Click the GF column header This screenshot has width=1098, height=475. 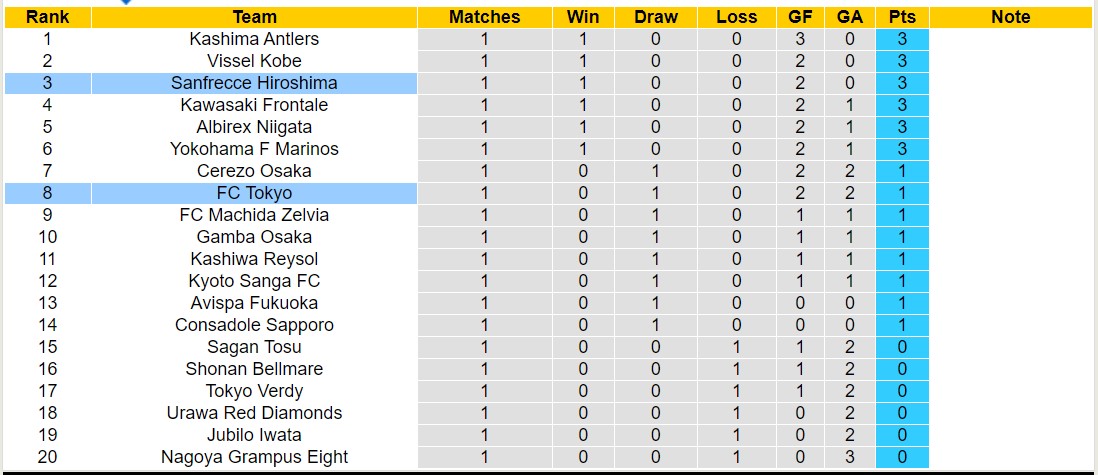pos(800,17)
